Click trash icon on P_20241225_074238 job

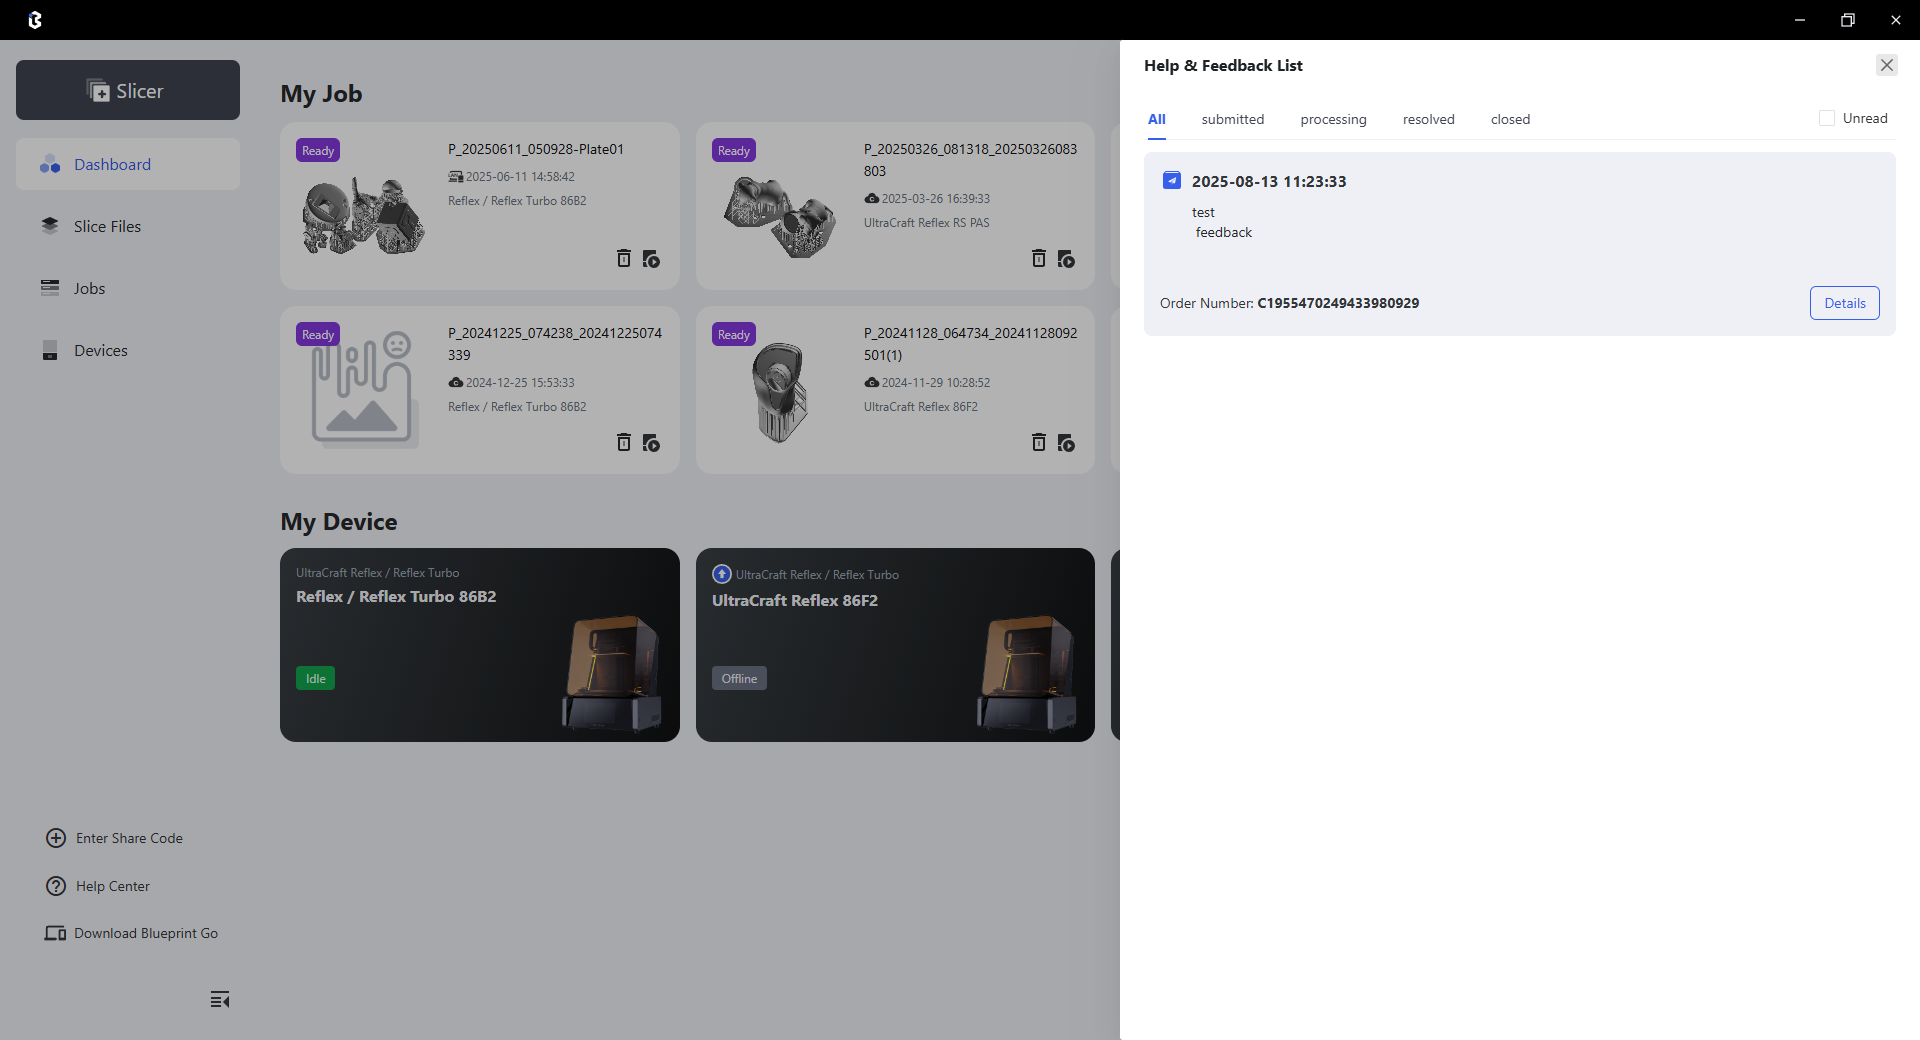click(x=623, y=442)
